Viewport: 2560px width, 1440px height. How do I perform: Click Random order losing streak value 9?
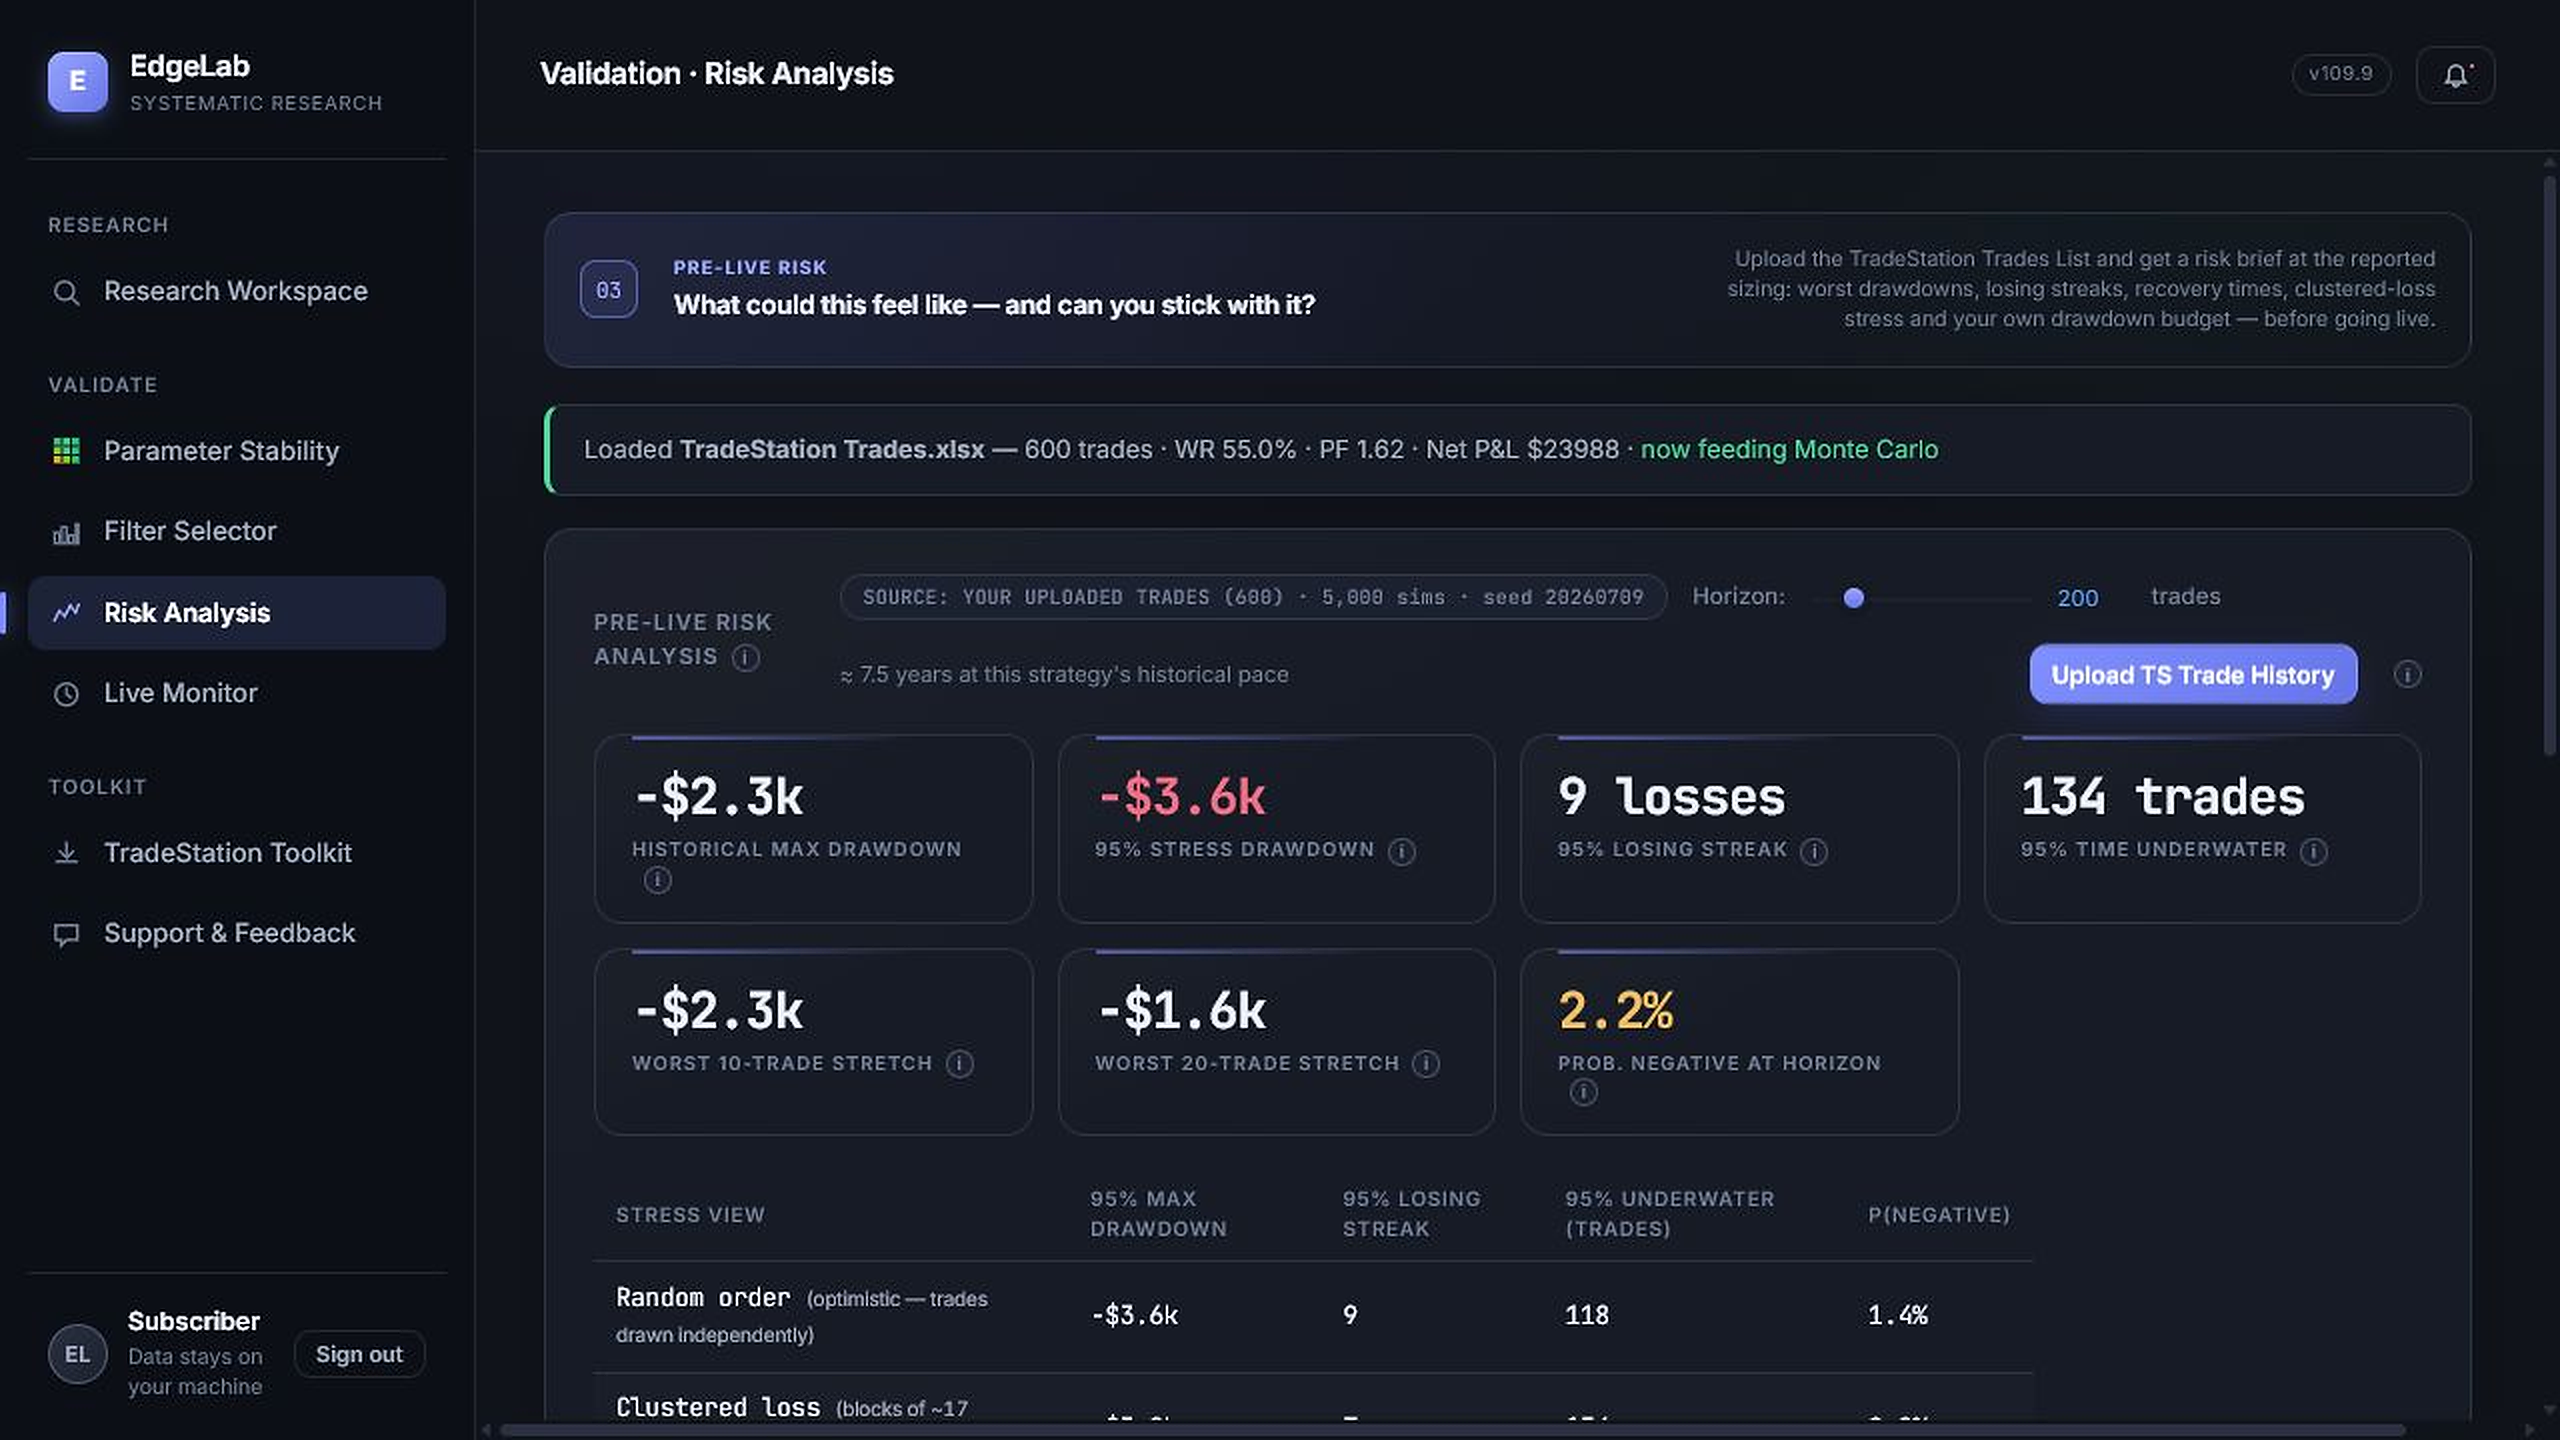pyautogui.click(x=1350, y=1315)
